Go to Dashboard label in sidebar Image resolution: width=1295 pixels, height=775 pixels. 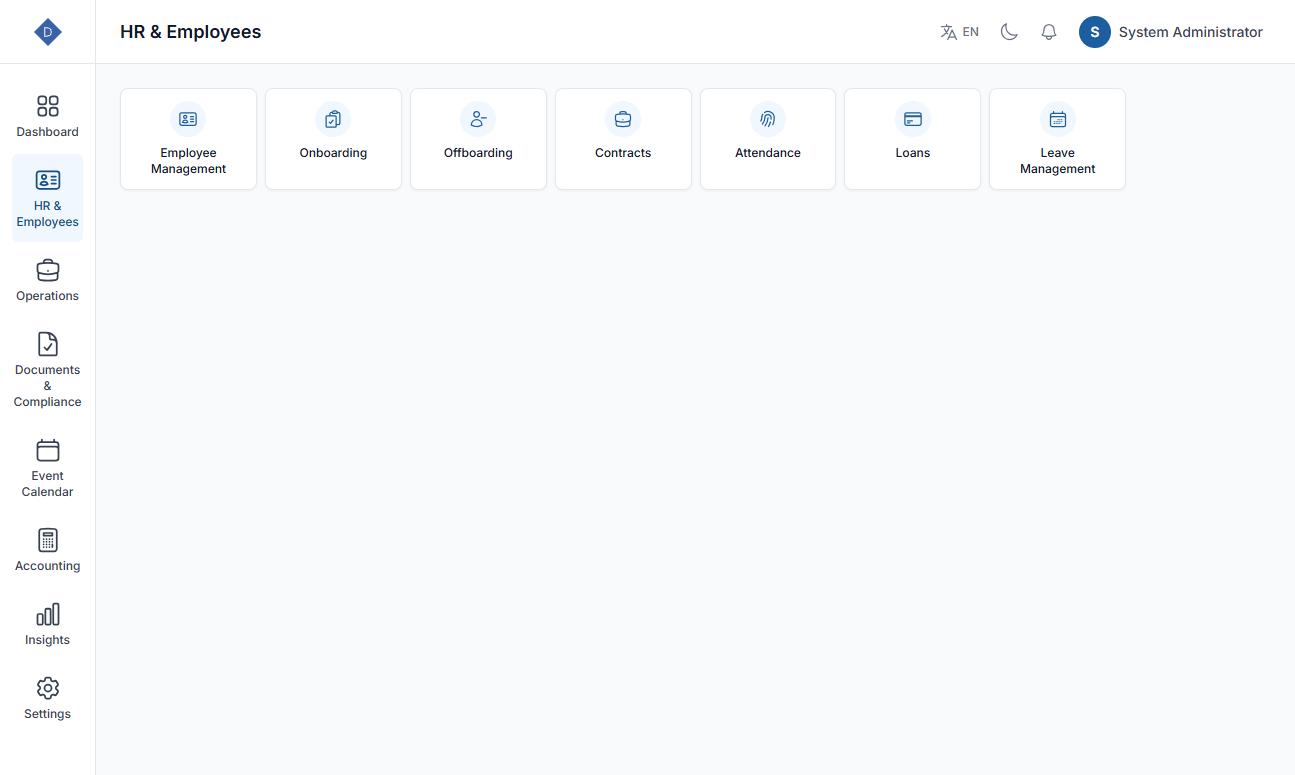pyautogui.click(x=48, y=132)
